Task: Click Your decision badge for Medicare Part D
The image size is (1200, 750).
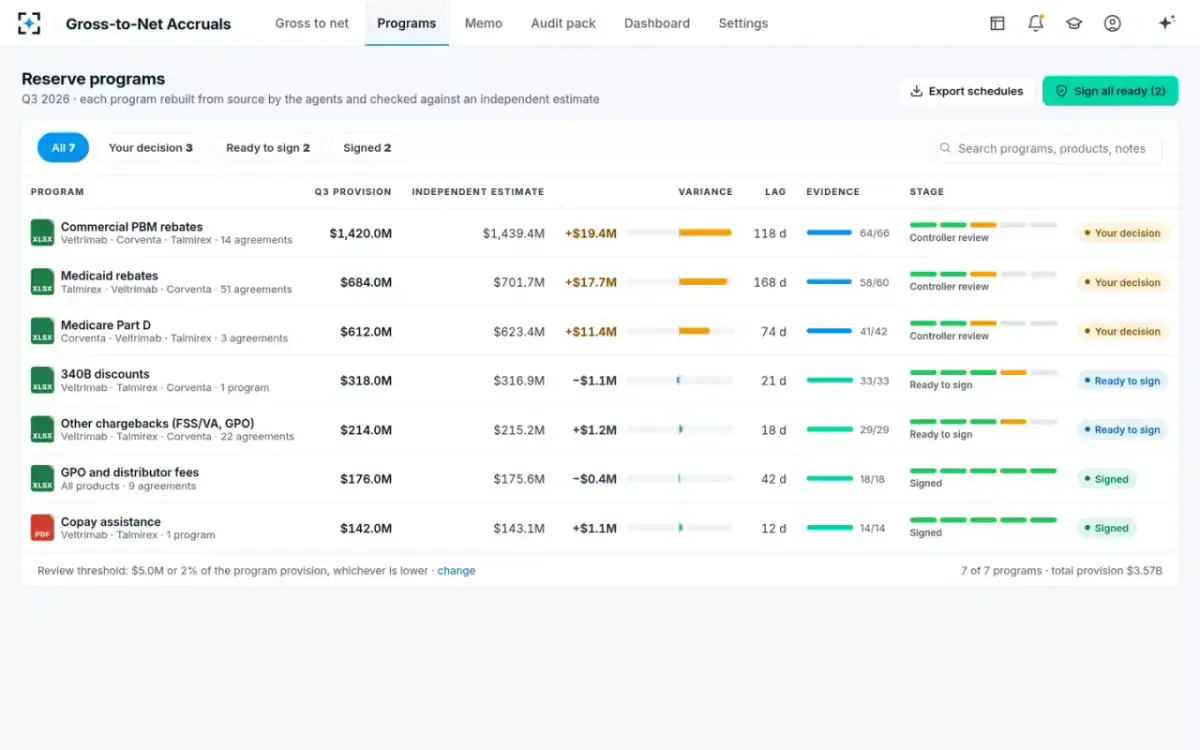Action: (x=1122, y=331)
